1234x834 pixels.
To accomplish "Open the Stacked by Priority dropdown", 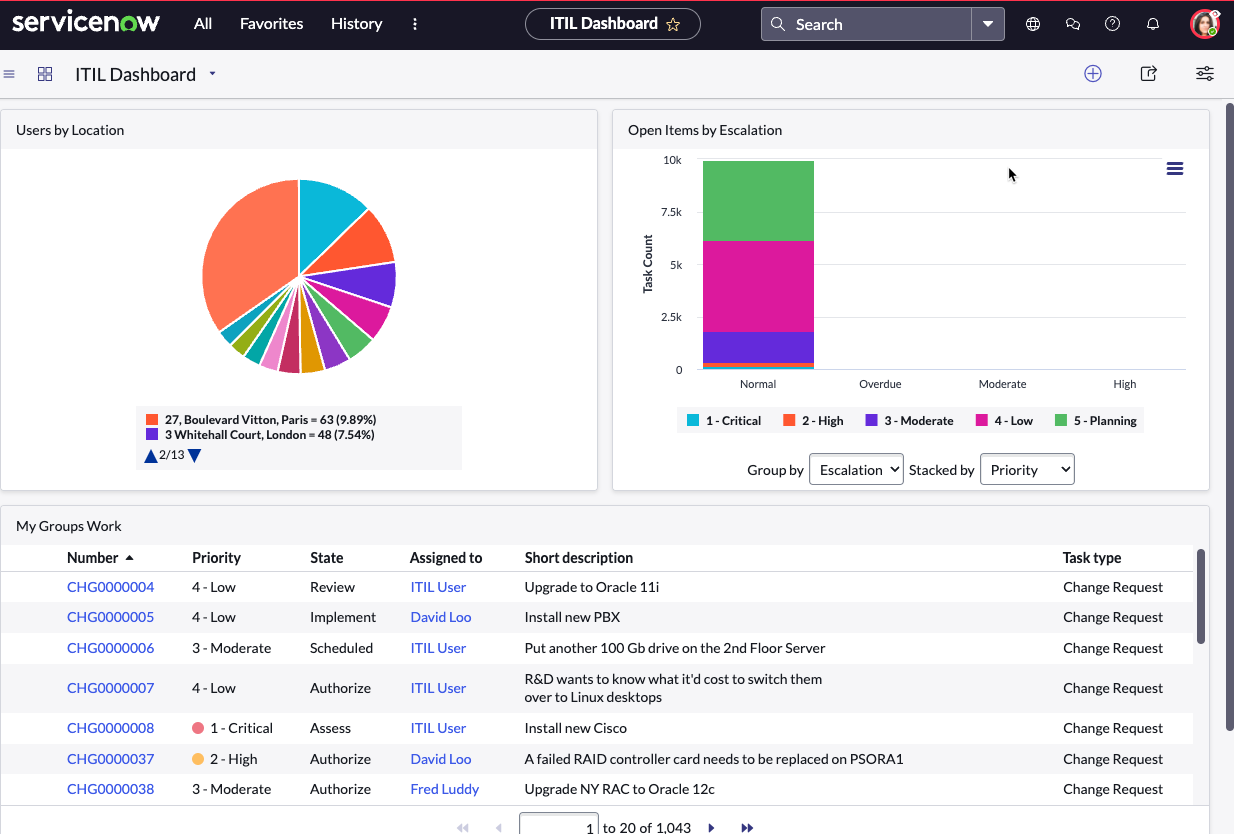I will coord(1027,470).
